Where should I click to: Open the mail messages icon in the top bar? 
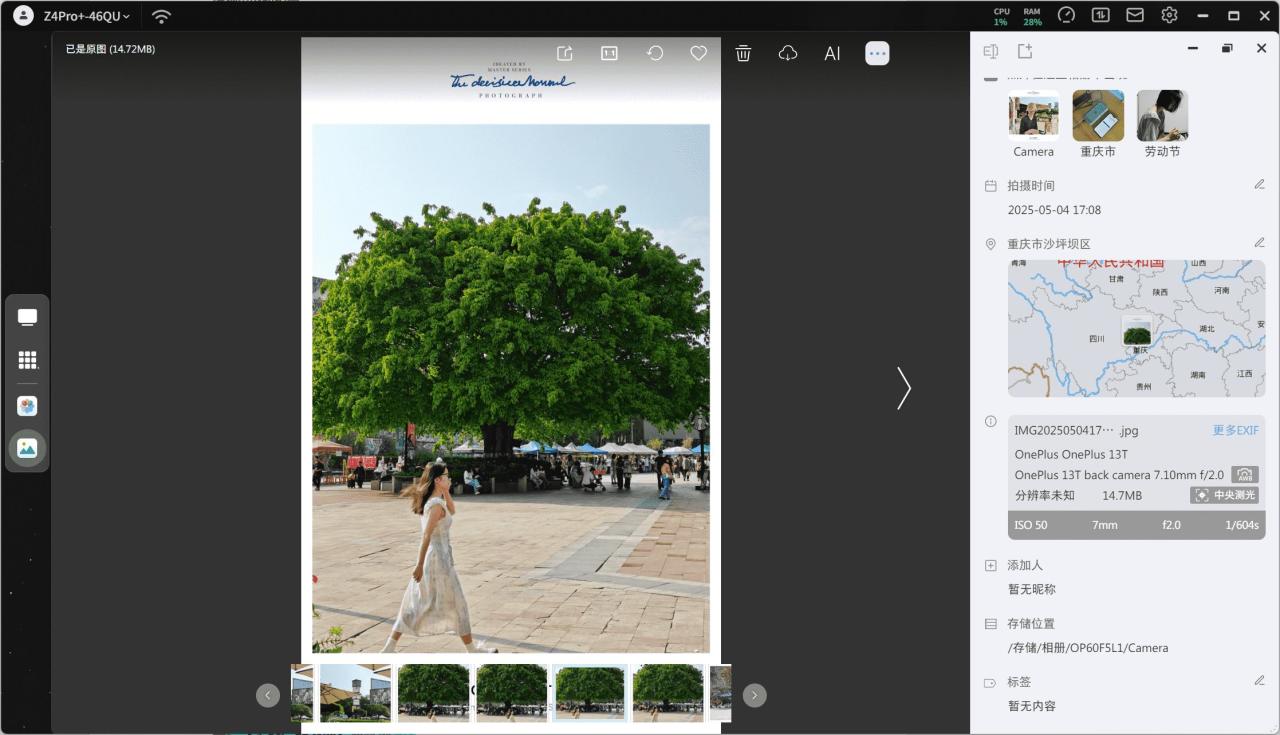[x=1135, y=16]
